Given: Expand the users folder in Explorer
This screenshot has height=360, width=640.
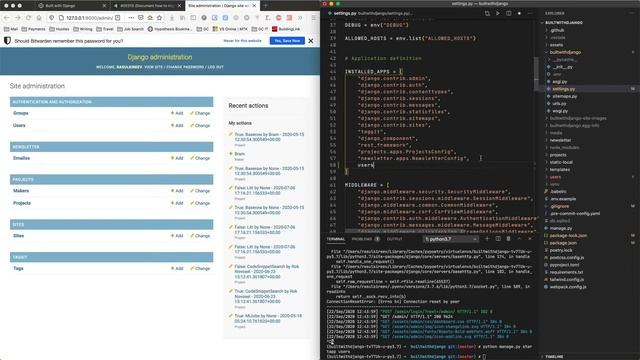Looking at the screenshot, I should pyautogui.click(x=555, y=177).
